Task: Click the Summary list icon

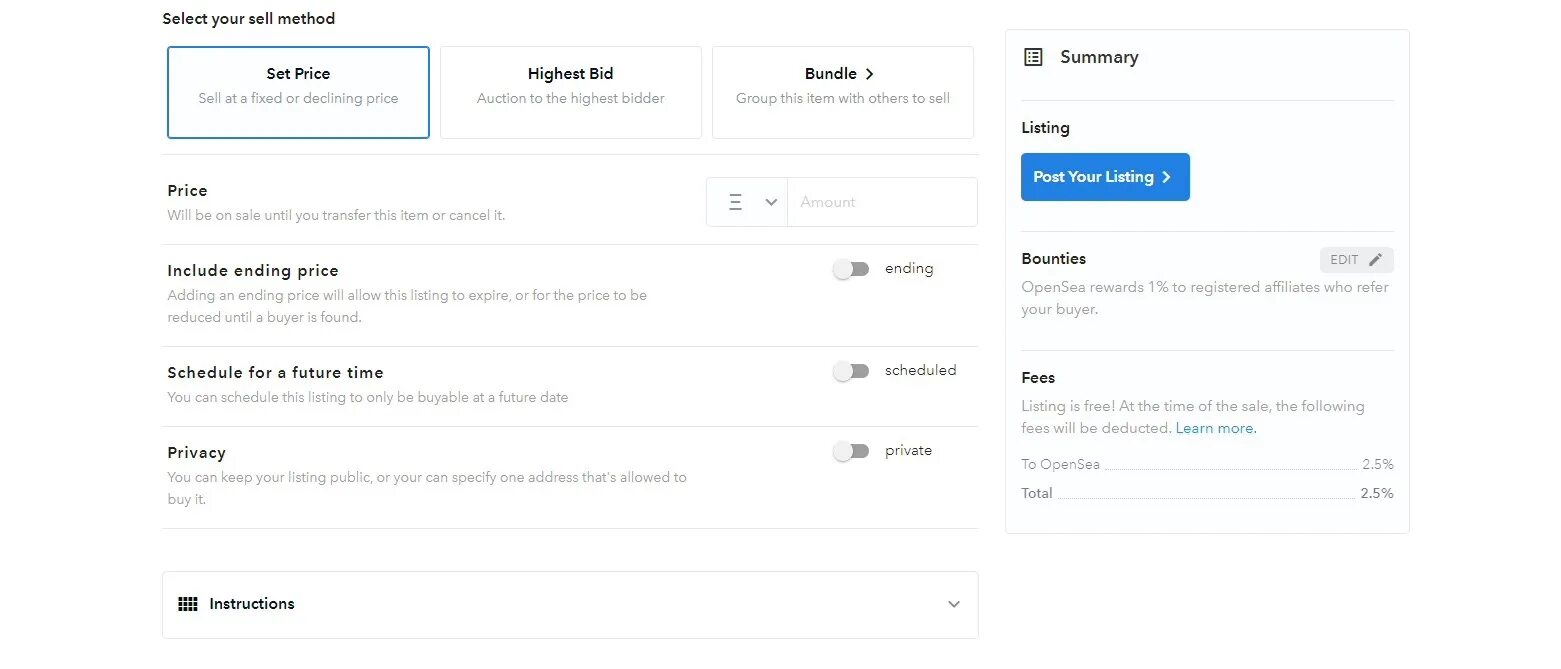Action: (x=1033, y=58)
